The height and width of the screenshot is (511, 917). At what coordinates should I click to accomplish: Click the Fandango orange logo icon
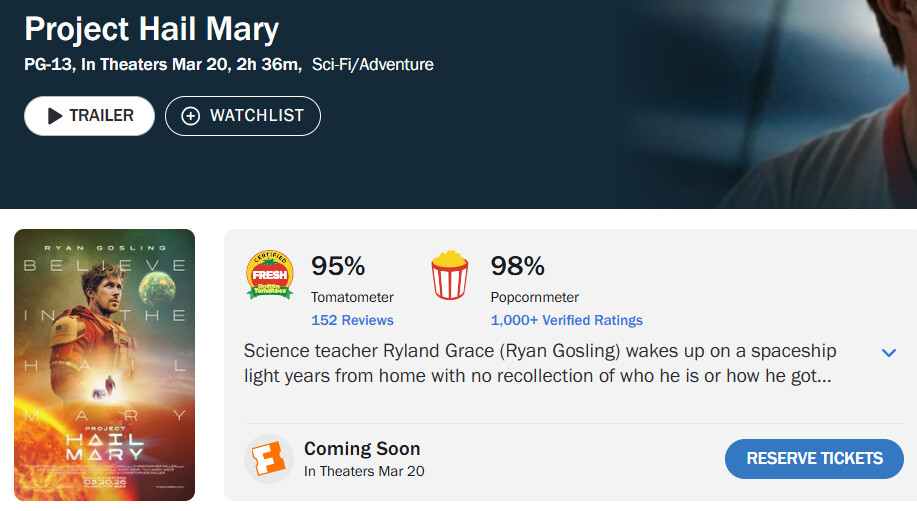coord(269,460)
